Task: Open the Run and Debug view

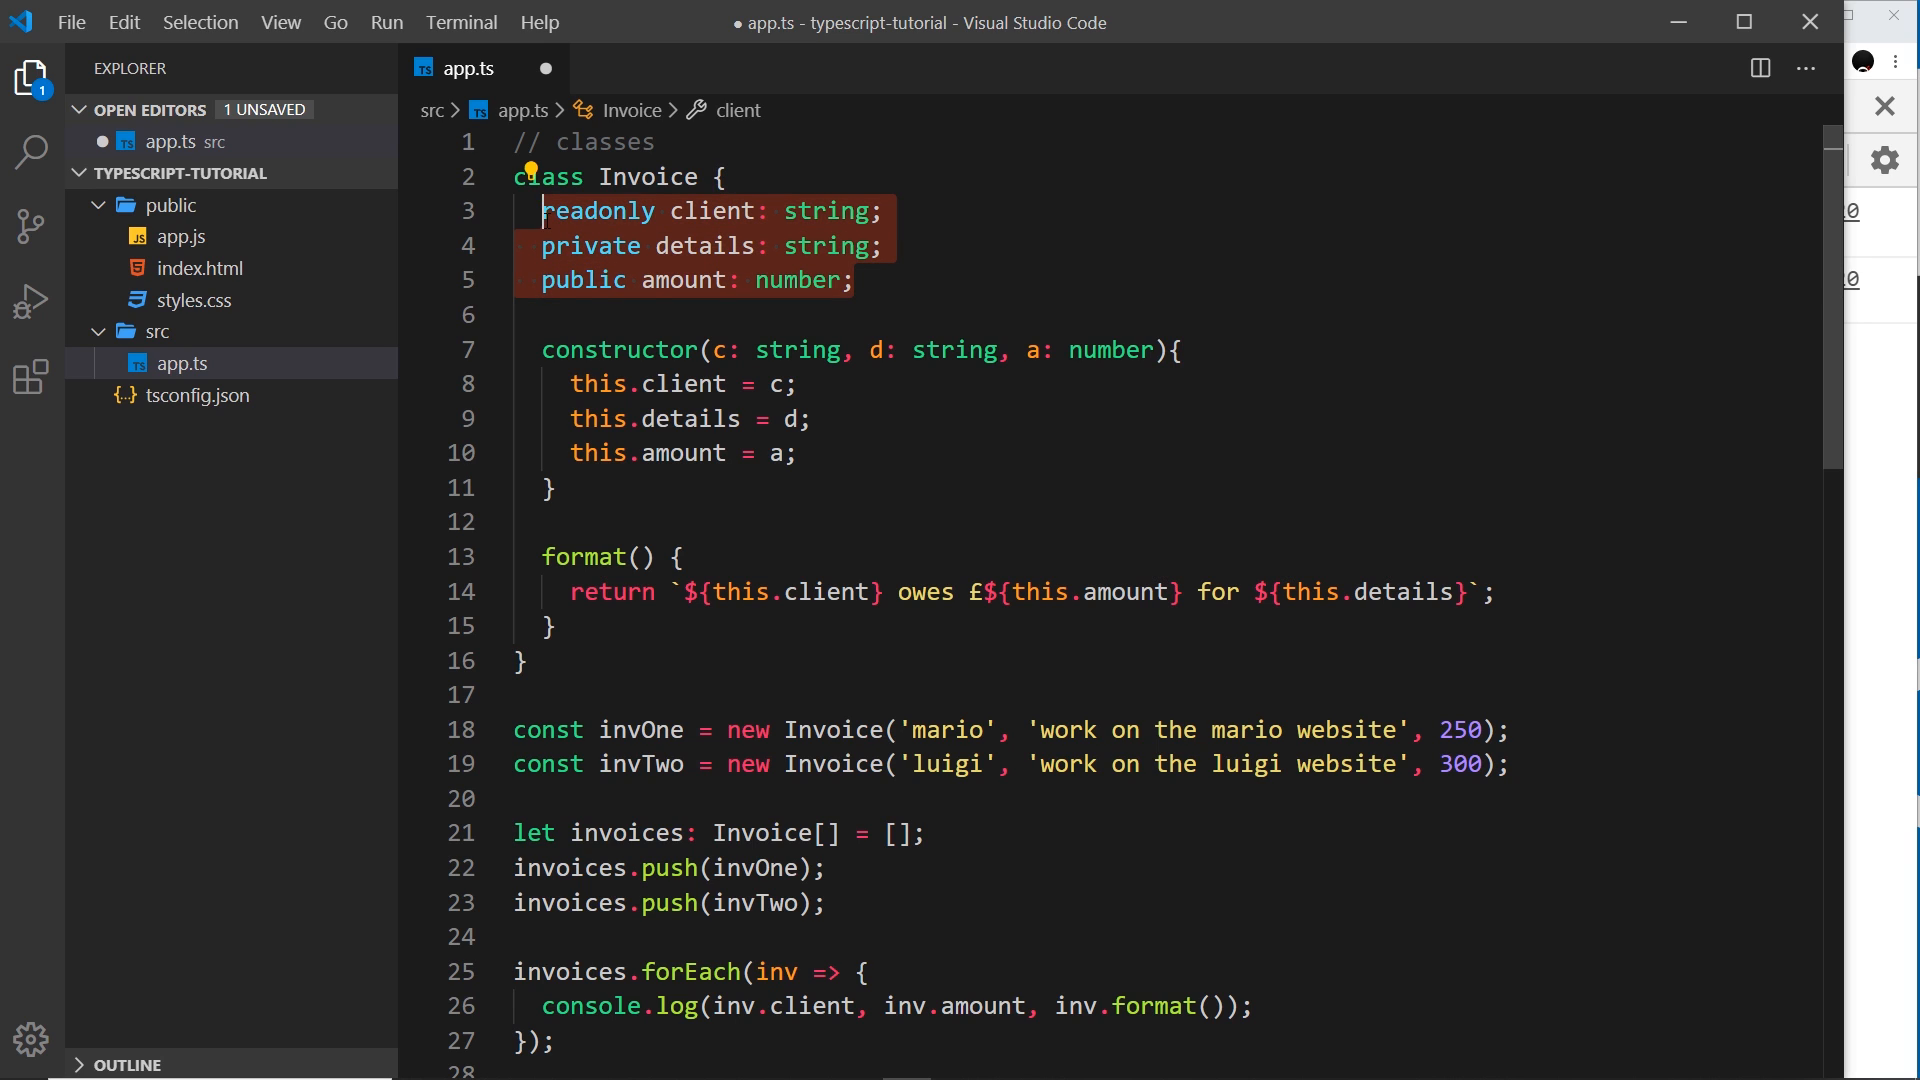Action: (x=32, y=301)
